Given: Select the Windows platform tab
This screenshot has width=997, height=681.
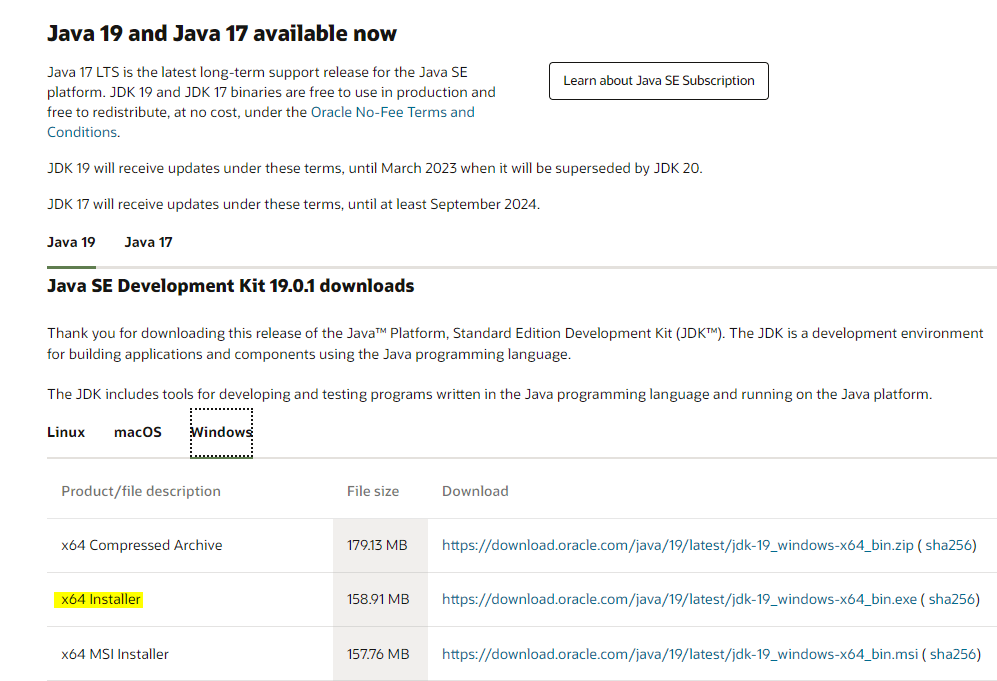Looking at the screenshot, I should [221, 432].
